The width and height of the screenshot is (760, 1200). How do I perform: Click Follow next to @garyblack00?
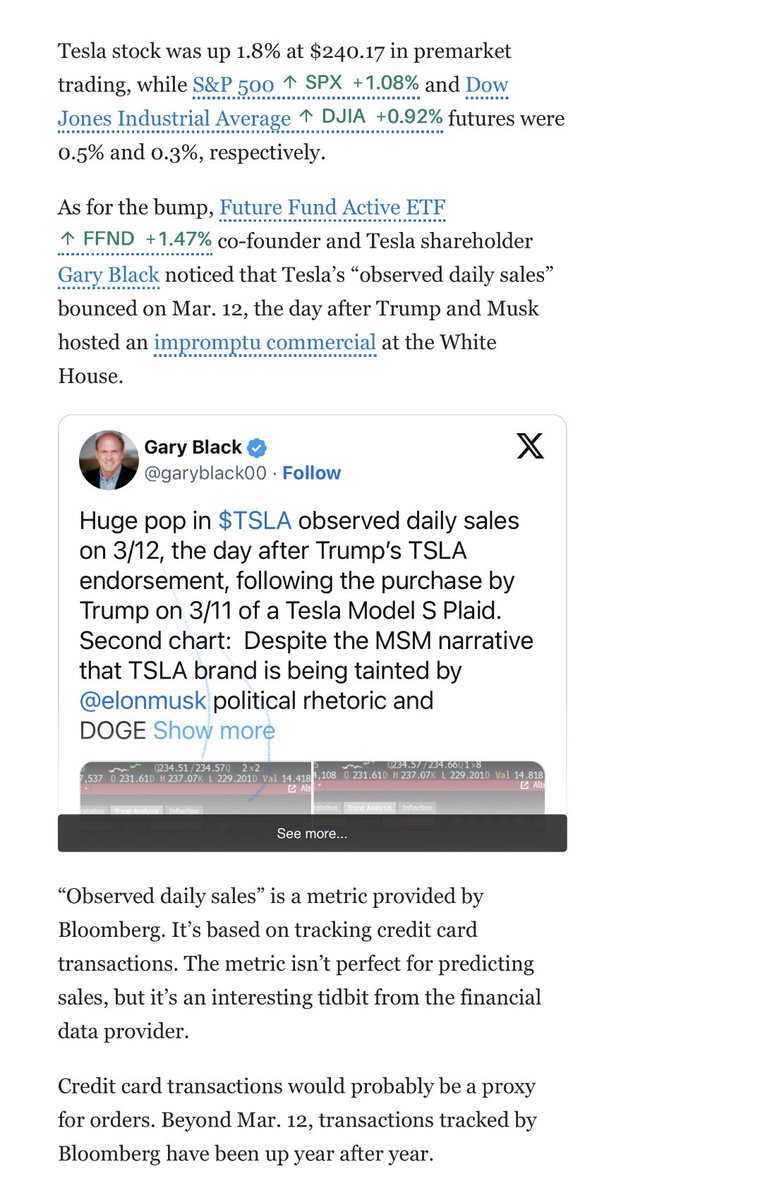tap(311, 473)
